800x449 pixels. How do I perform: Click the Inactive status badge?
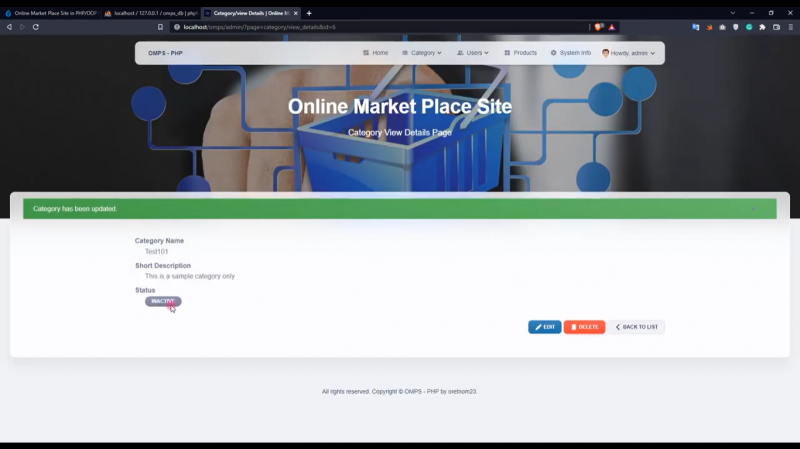pyautogui.click(x=163, y=301)
